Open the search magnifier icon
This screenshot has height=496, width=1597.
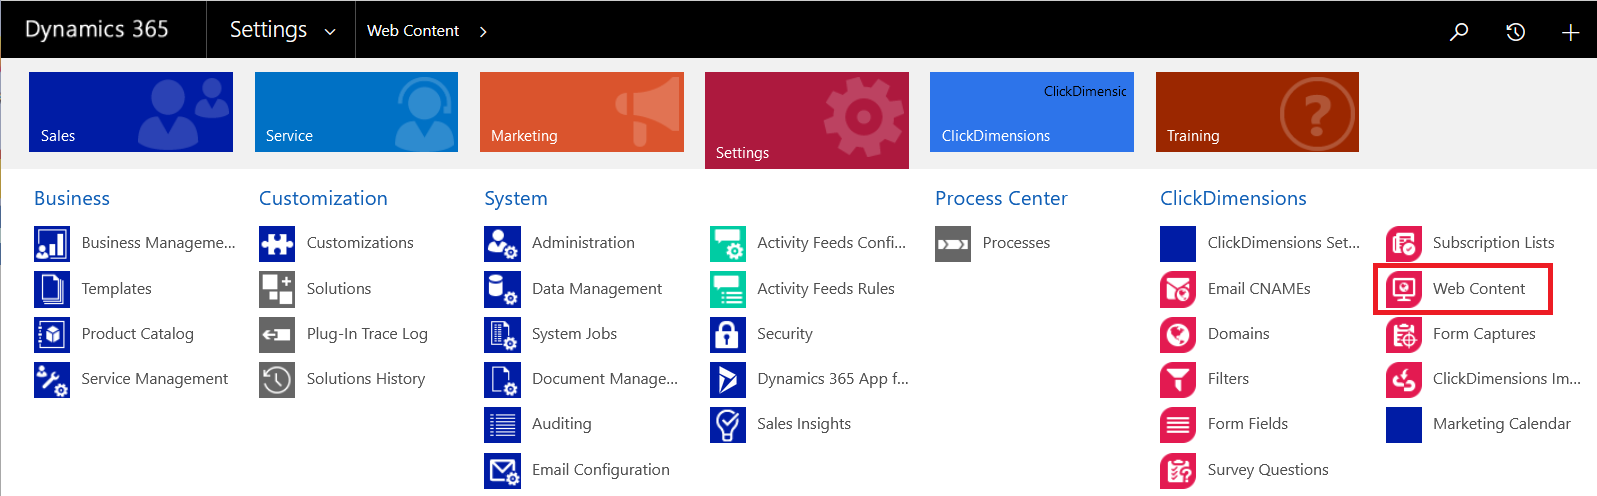pyautogui.click(x=1459, y=32)
